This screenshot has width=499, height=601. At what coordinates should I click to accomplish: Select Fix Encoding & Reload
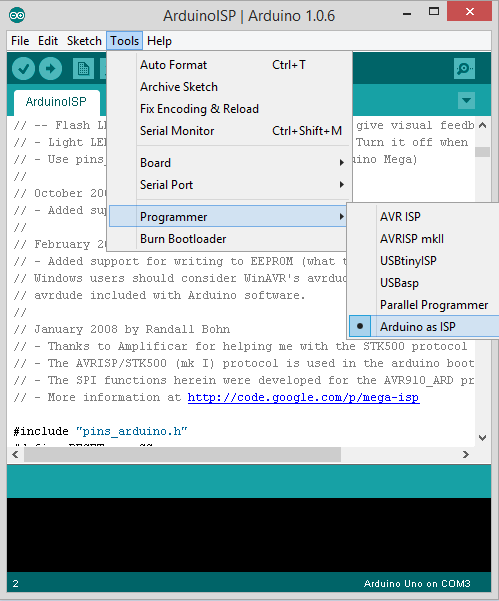228,109
